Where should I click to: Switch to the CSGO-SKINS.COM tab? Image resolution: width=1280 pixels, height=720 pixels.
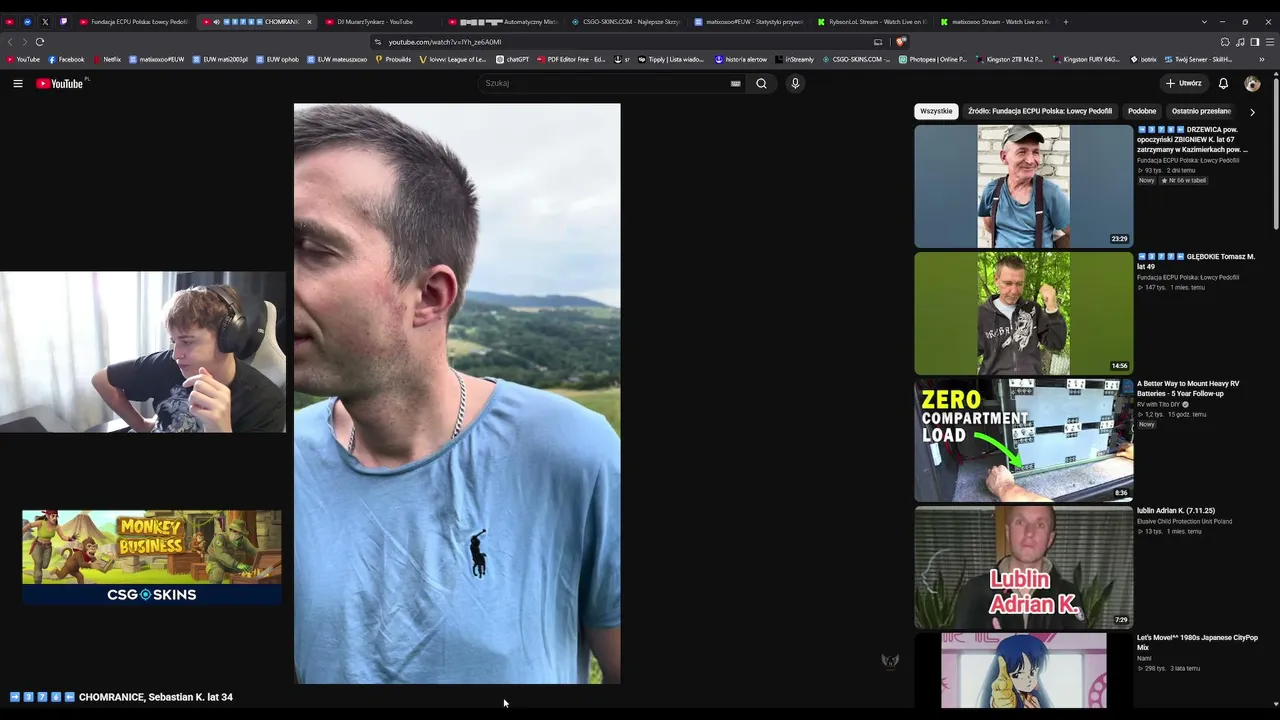(x=625, y=22)
